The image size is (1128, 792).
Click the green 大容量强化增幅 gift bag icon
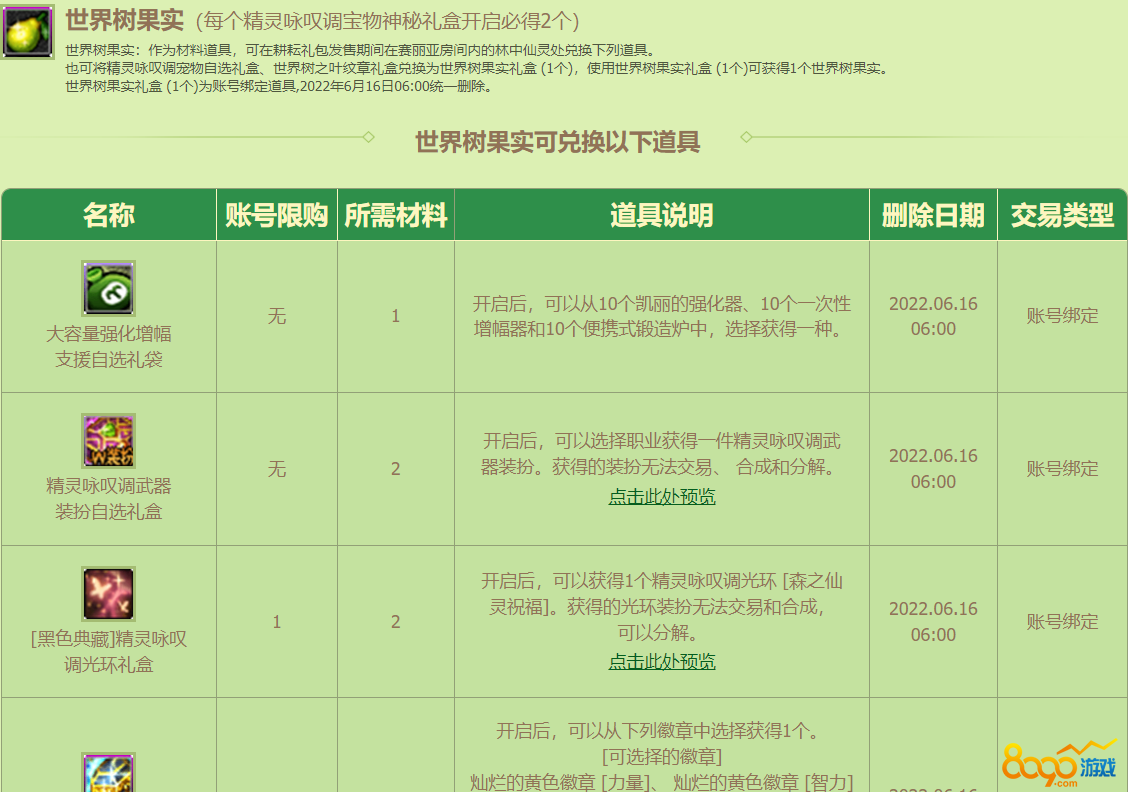(108, 288)
